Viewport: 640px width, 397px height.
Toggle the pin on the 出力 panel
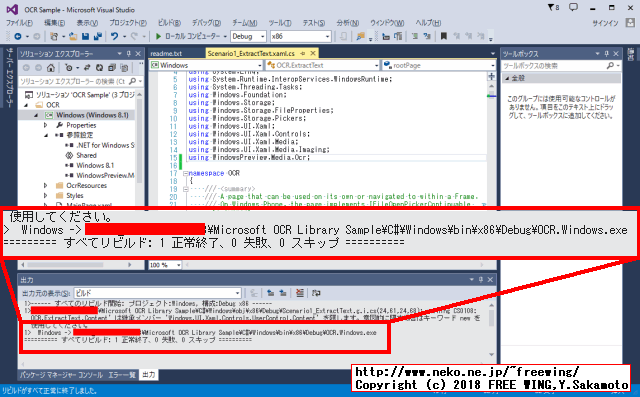(x=481, y=279)
